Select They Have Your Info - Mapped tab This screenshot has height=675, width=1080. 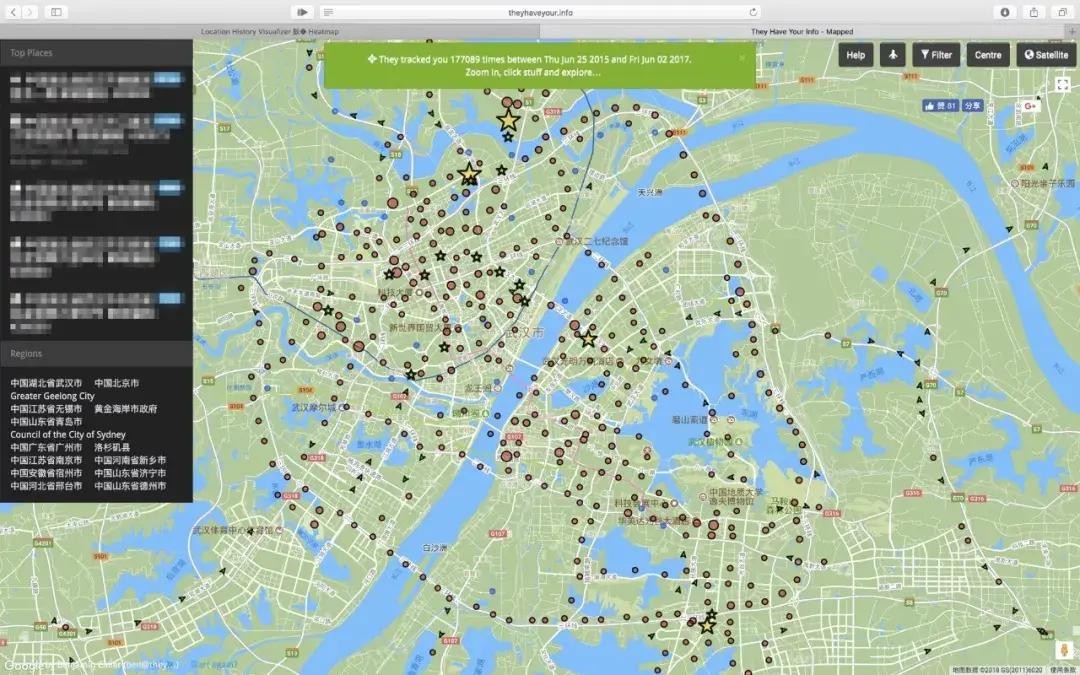(802, 31)
